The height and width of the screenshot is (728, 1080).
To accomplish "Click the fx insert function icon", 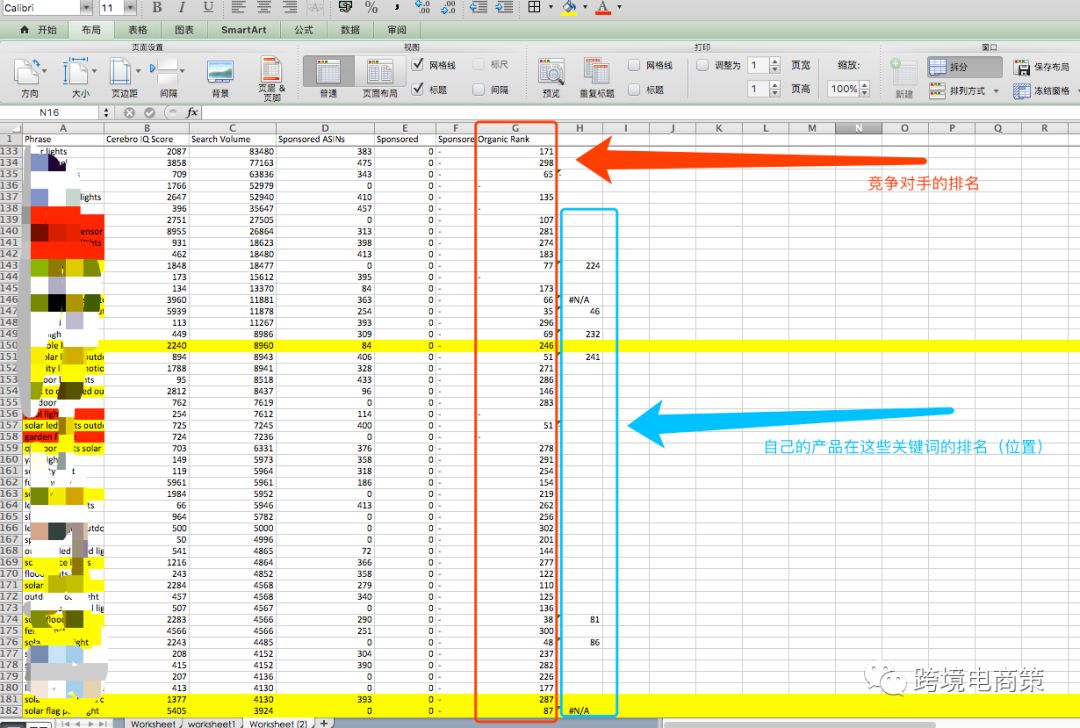I will coord(192,113).
